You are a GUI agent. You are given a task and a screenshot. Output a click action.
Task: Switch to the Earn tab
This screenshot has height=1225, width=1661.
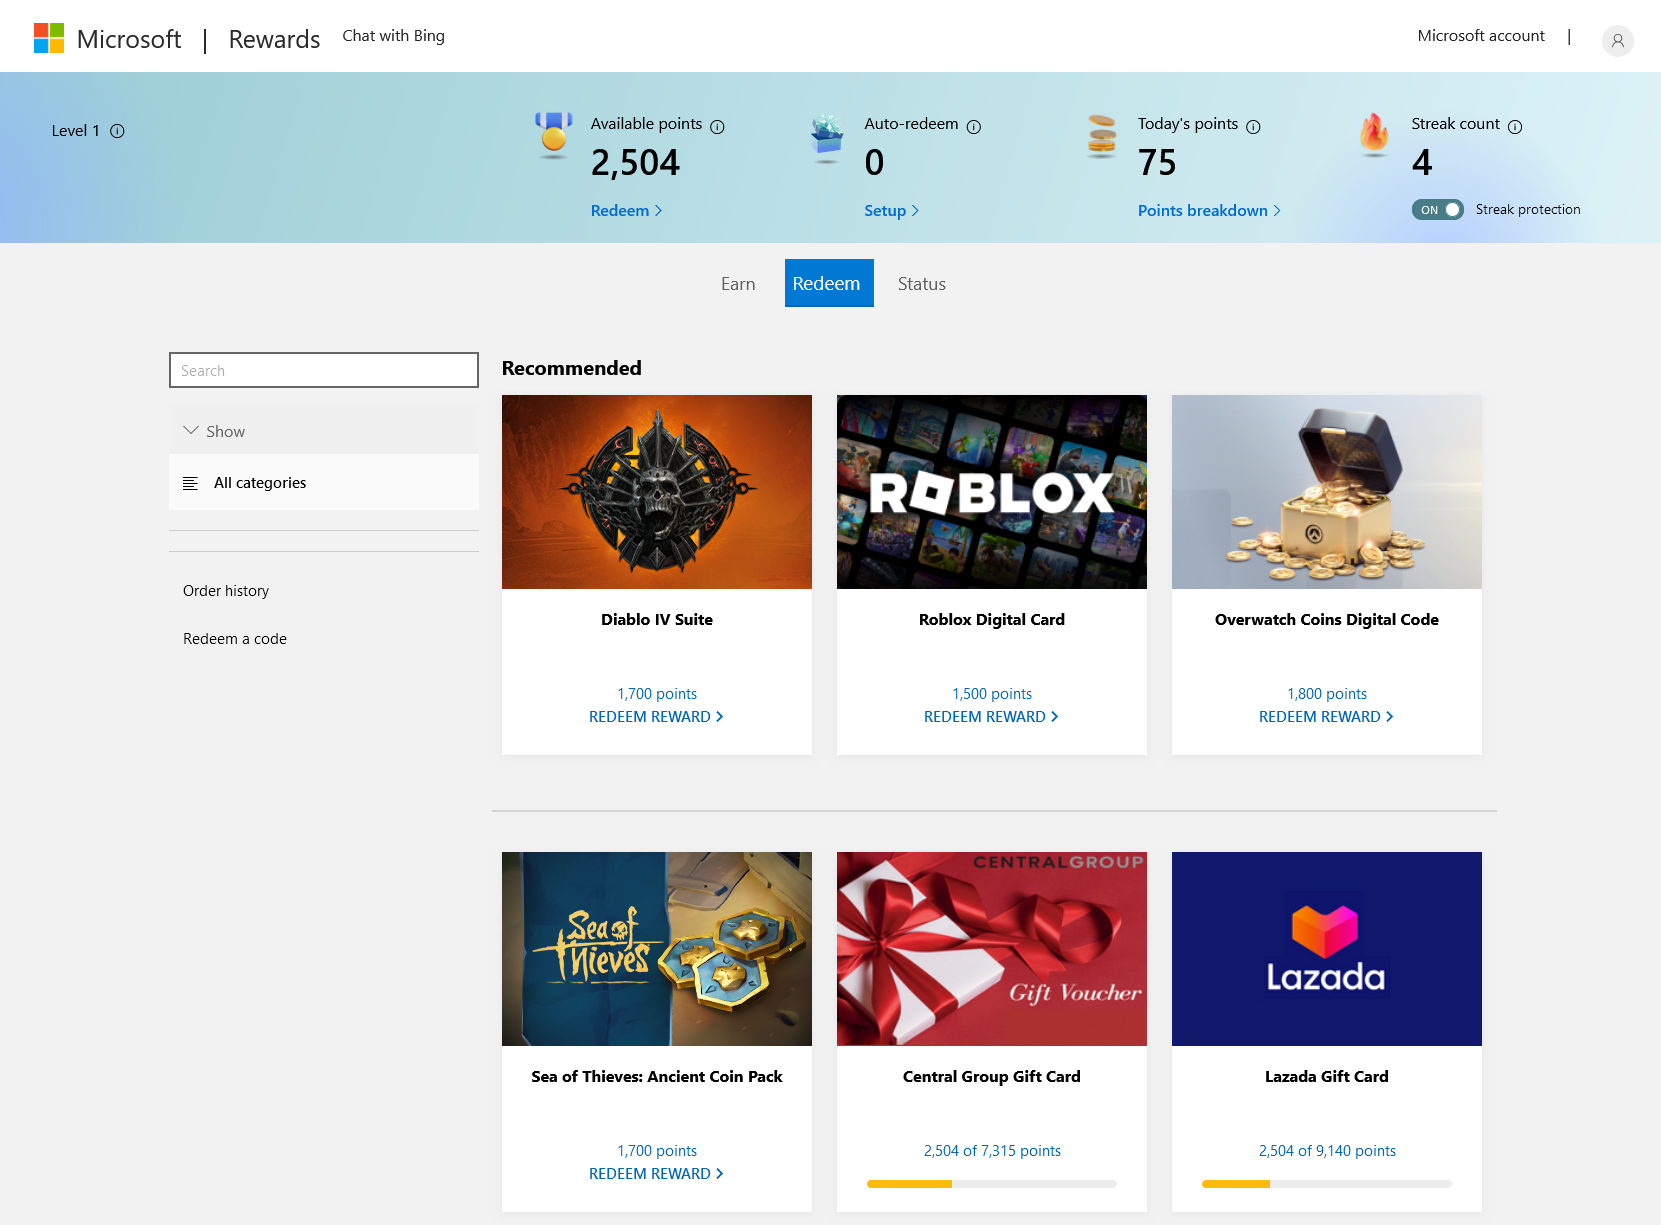pyautogui.click(x=738, y=284)
